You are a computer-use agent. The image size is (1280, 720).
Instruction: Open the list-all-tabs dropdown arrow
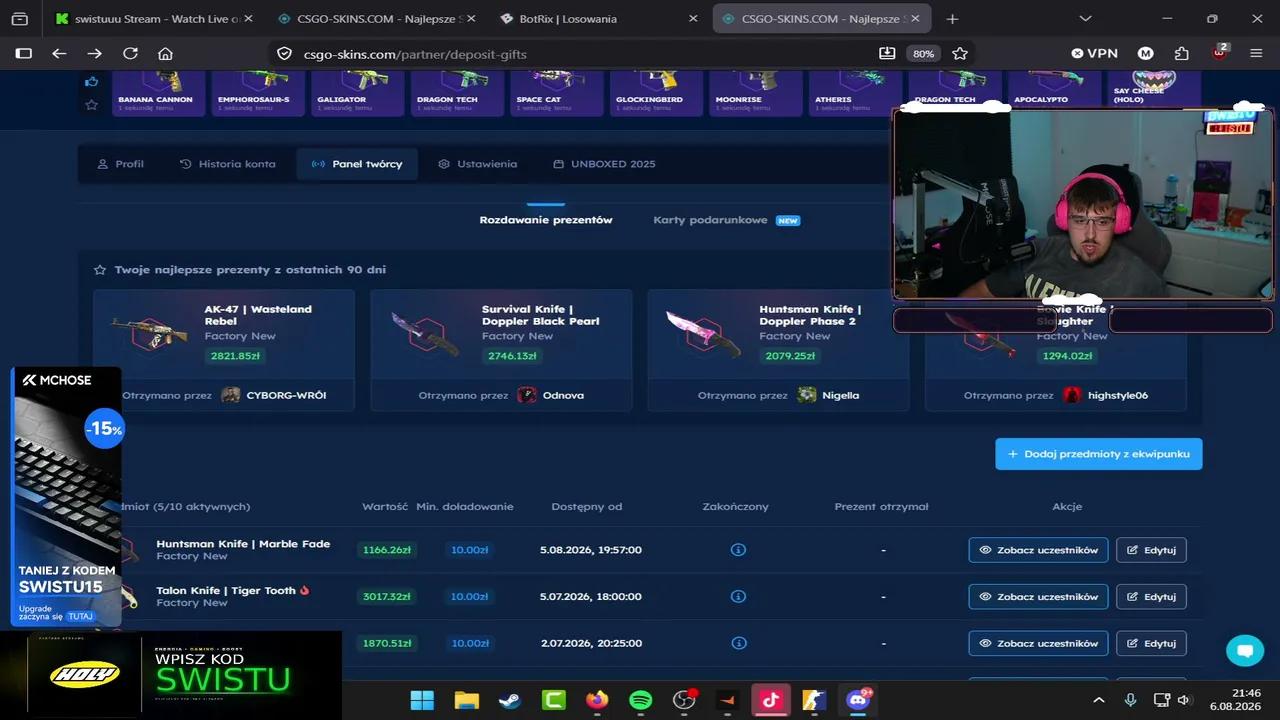point(1085,18)
